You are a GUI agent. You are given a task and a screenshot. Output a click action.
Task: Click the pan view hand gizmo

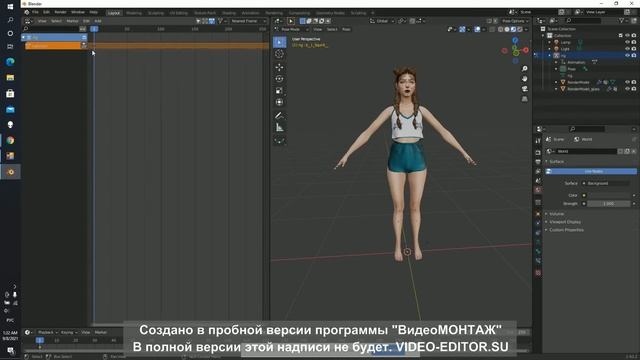point(524,78)
